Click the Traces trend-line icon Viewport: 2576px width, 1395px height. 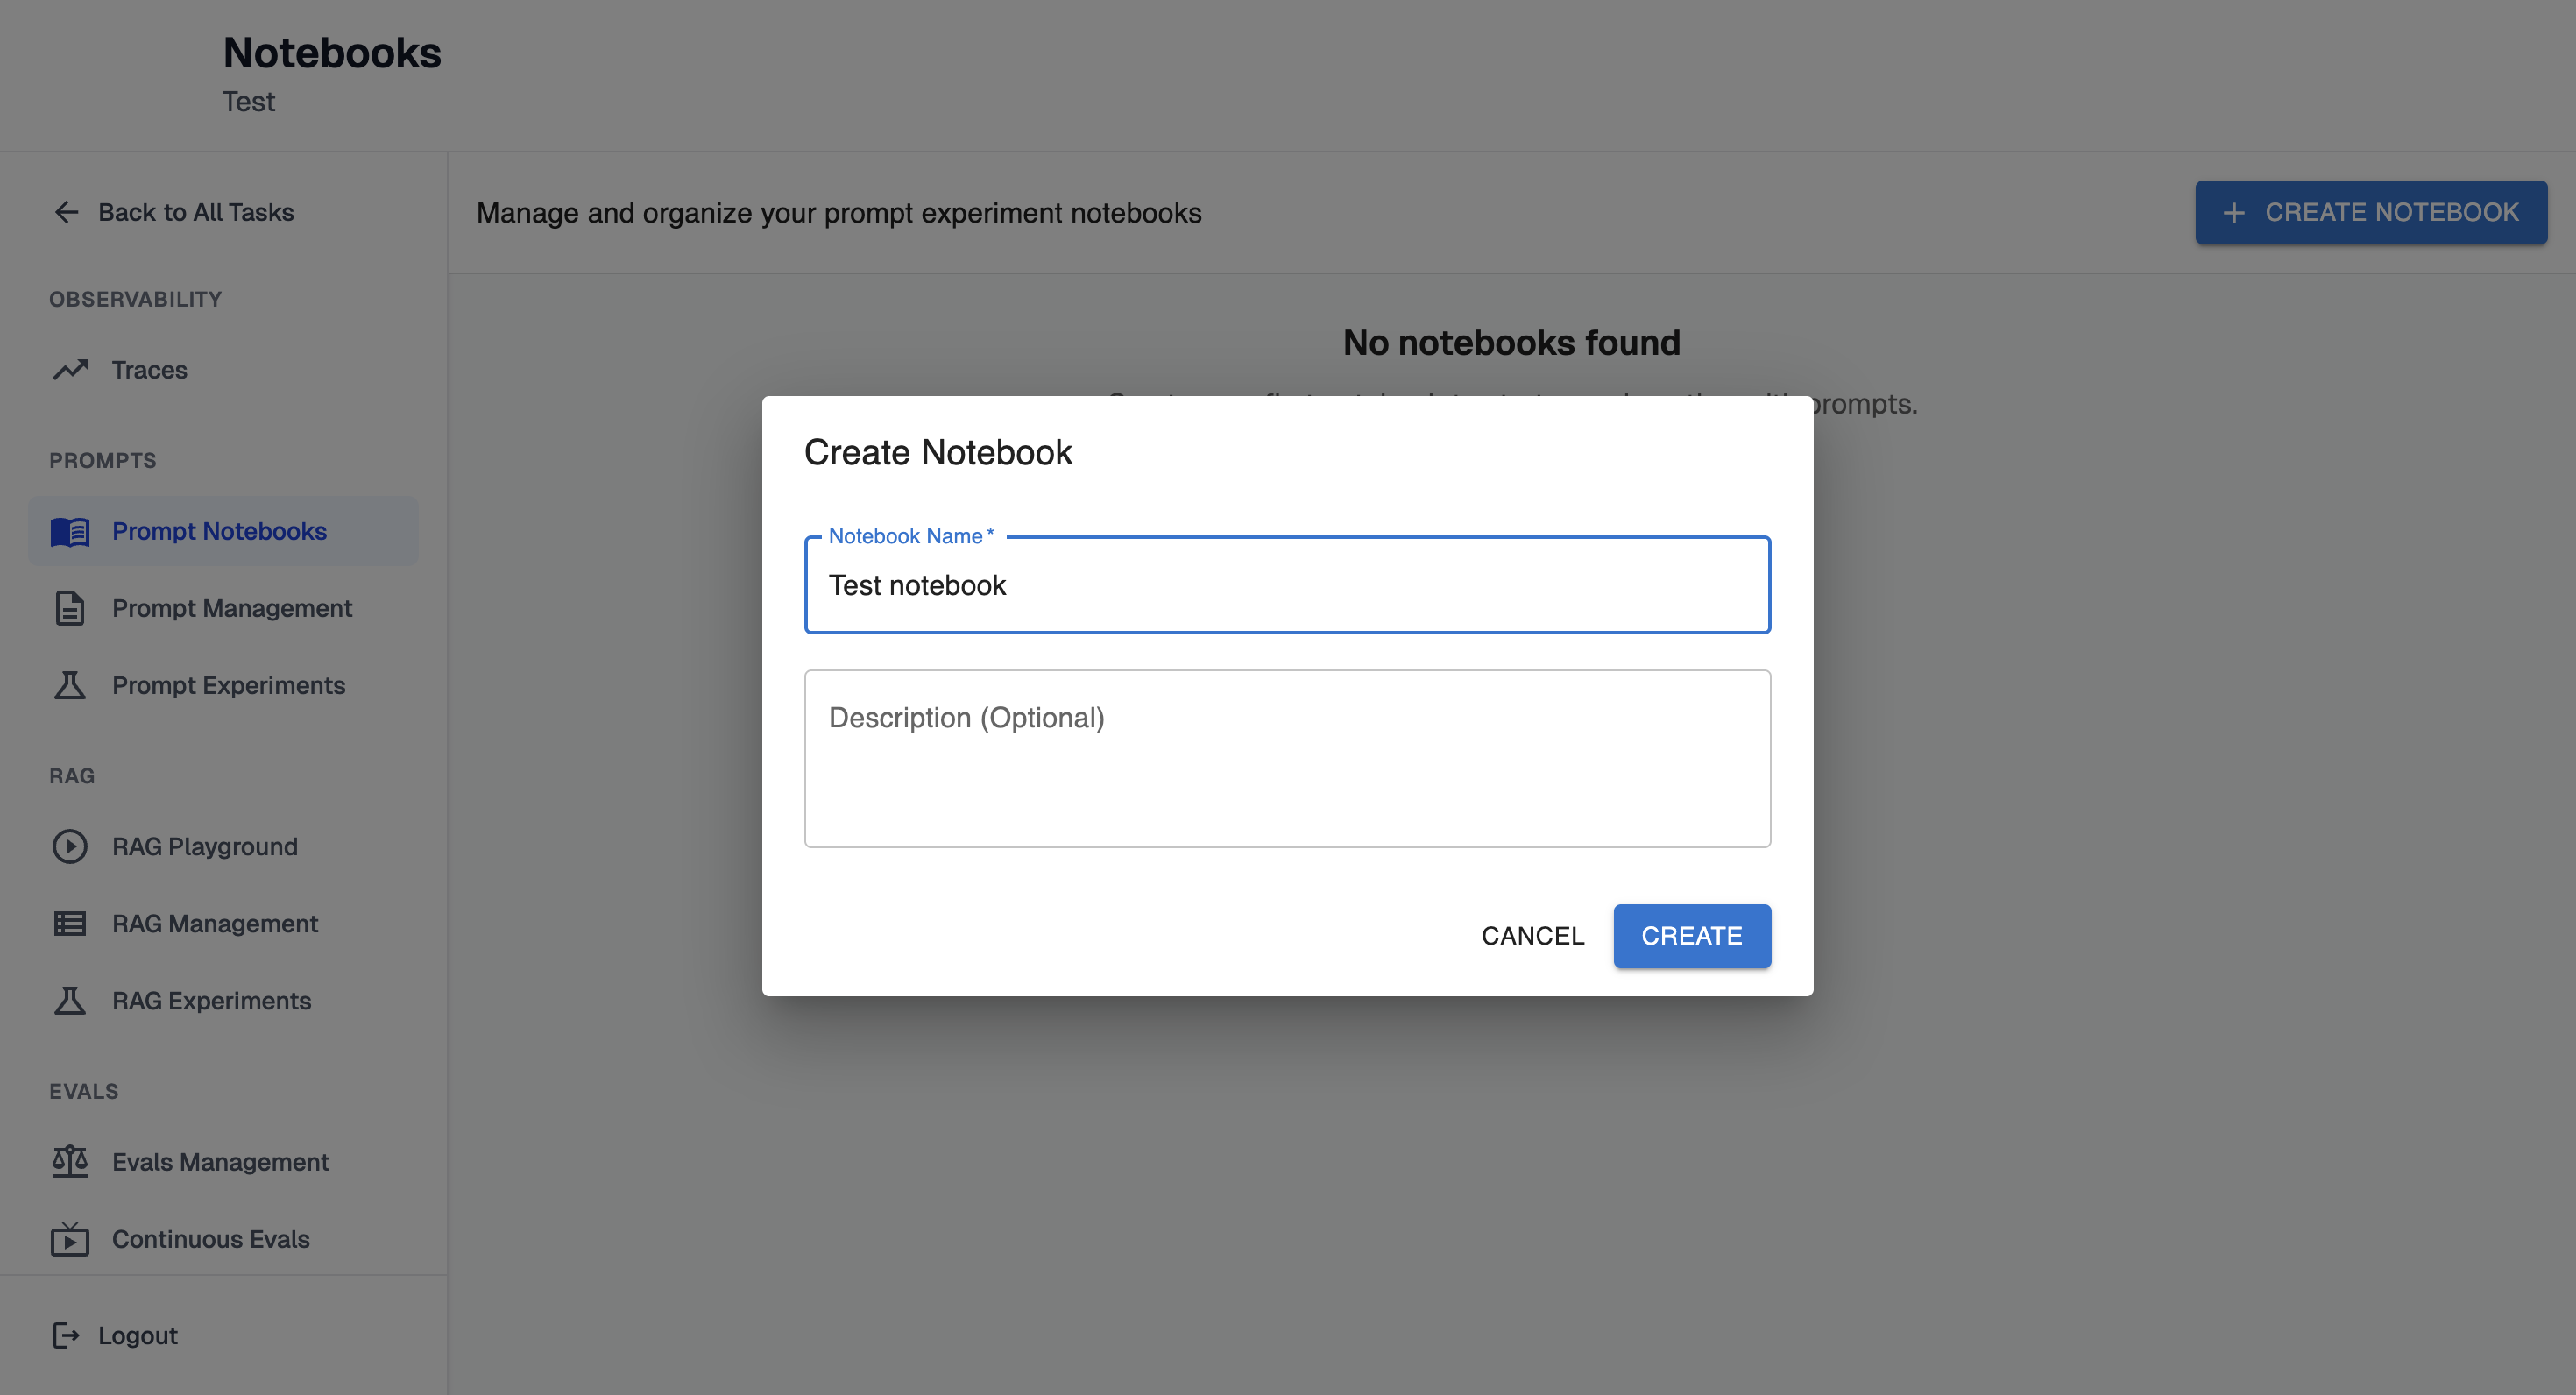point(70,370)
